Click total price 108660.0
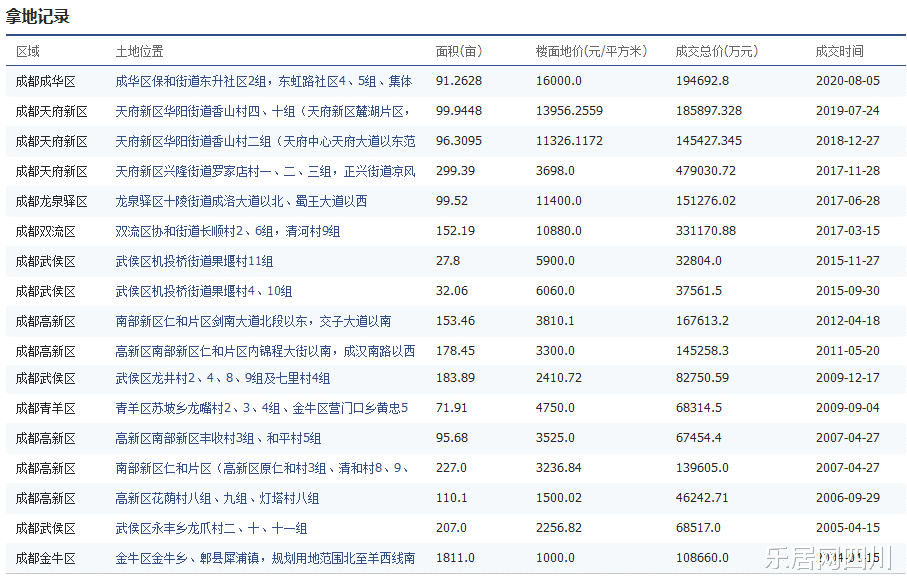Viewport: 907px width, 588px height. click(x=702, y=559)
